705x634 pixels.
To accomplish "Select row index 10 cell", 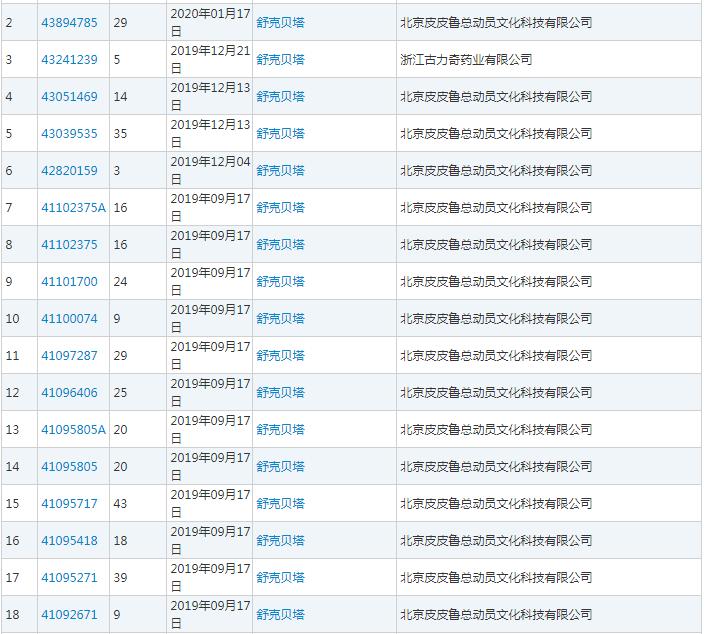I will [x=19, y=318].
